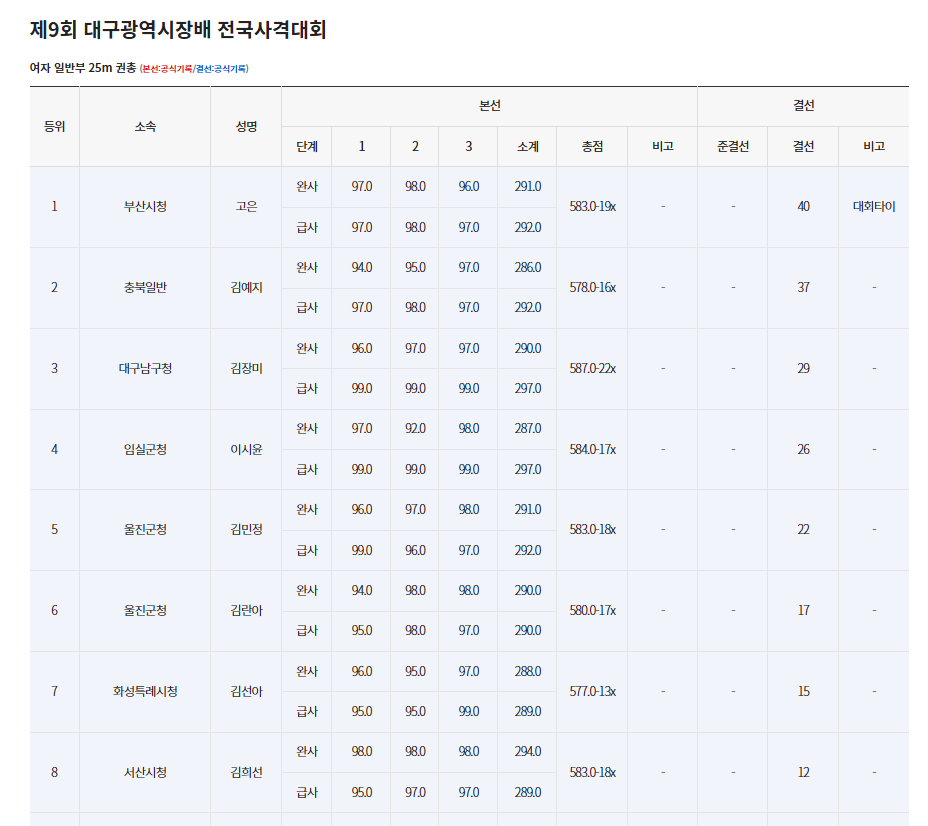The height and width of the screenshot is (826, 928).
Task: Select team name 임실군청
Action: (145, 450)
